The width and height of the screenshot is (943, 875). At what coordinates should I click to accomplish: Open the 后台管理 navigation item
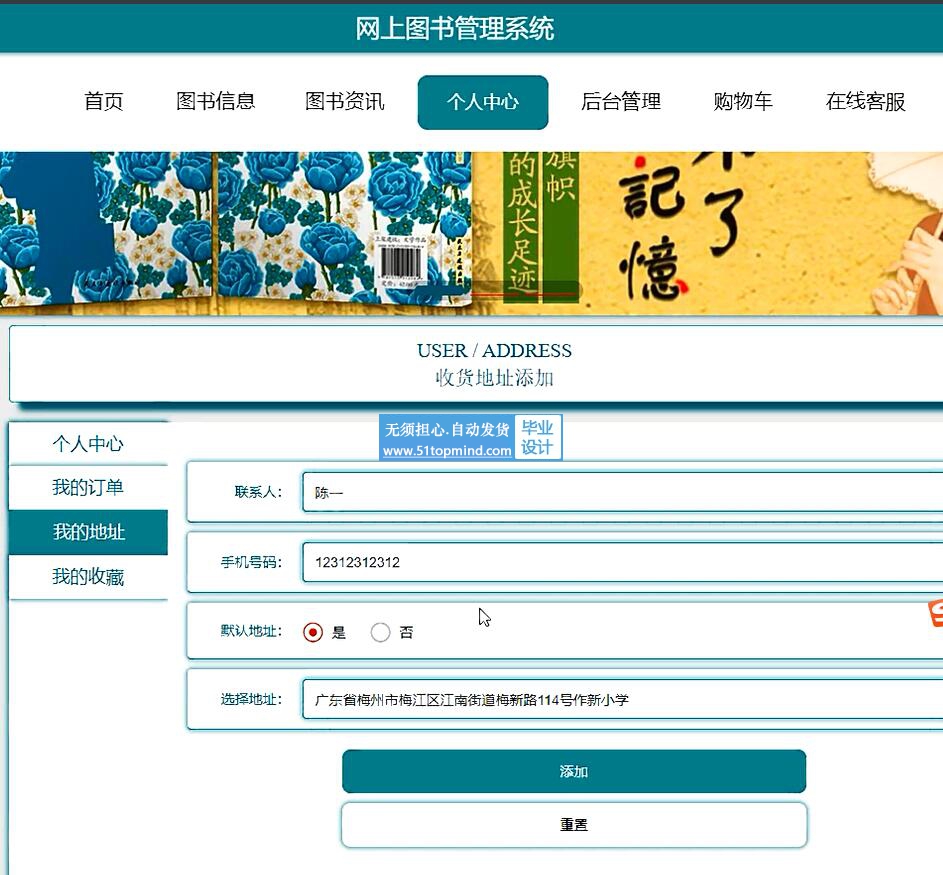[x=621, y=101]
